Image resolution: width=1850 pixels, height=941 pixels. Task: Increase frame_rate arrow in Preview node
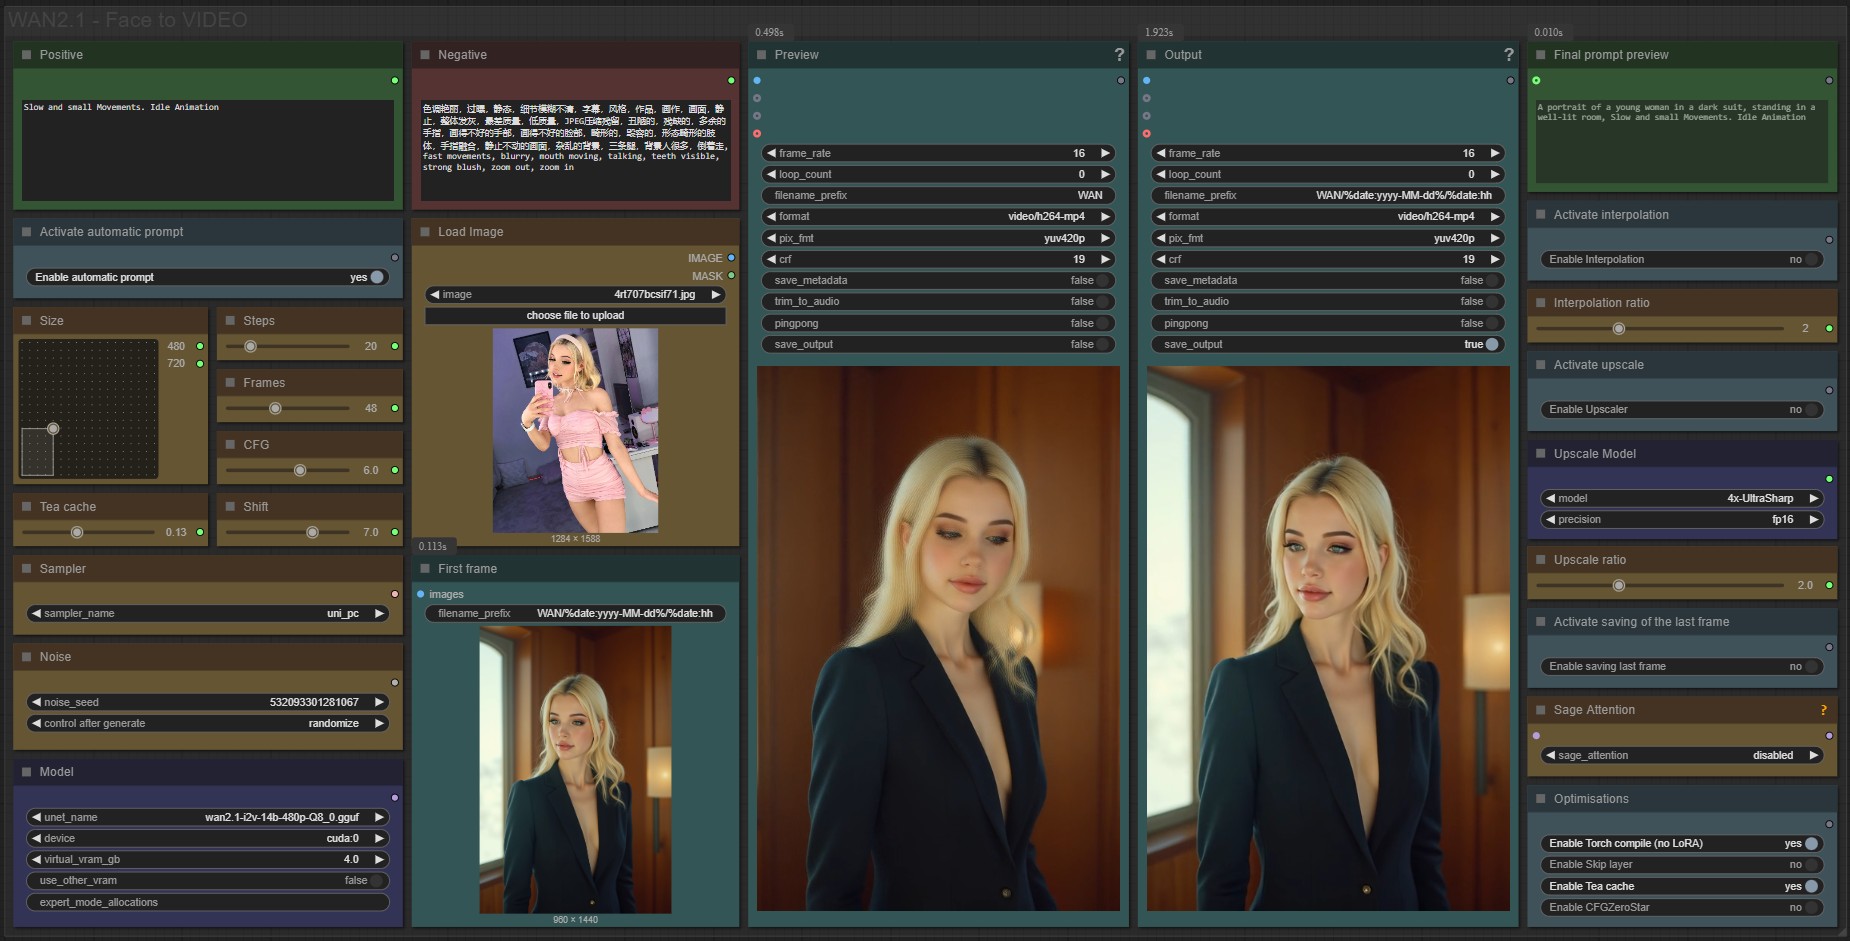(1105, 154)
